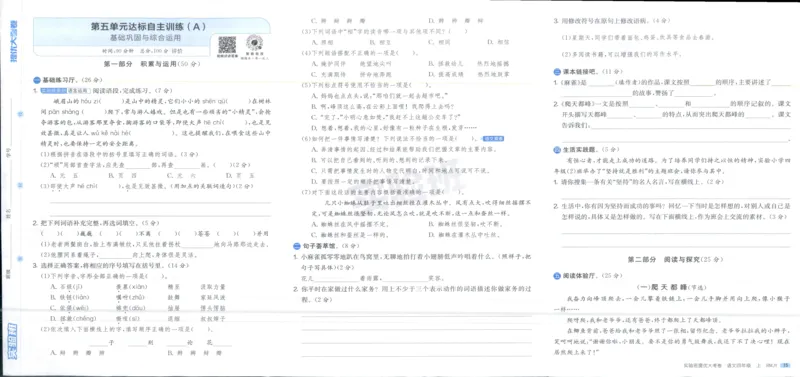Screen dimensions: 800x377
Task: Click the section label 句子荟萃馆
Action: 318,246
